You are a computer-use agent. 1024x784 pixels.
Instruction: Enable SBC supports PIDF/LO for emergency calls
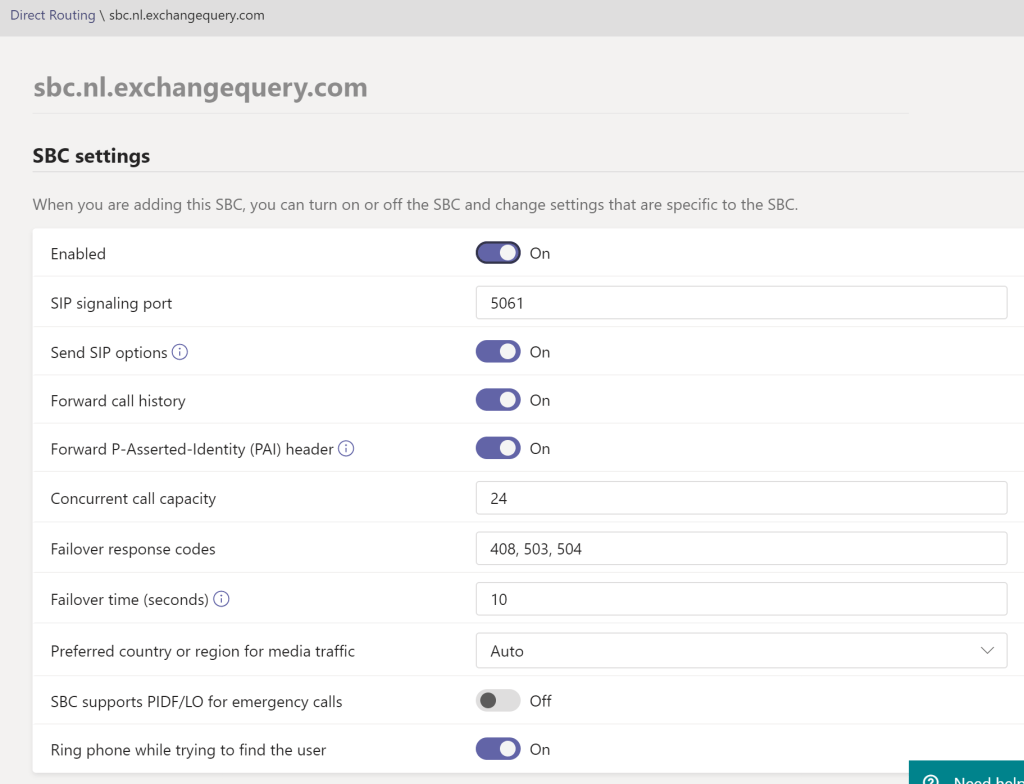point(497,700)
